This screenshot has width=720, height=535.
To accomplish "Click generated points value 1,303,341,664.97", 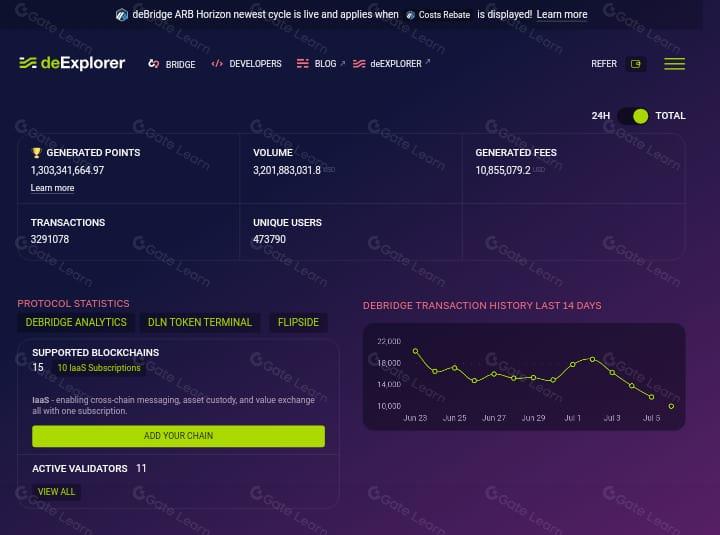I will pyautogui.click(x=68, y=170).
